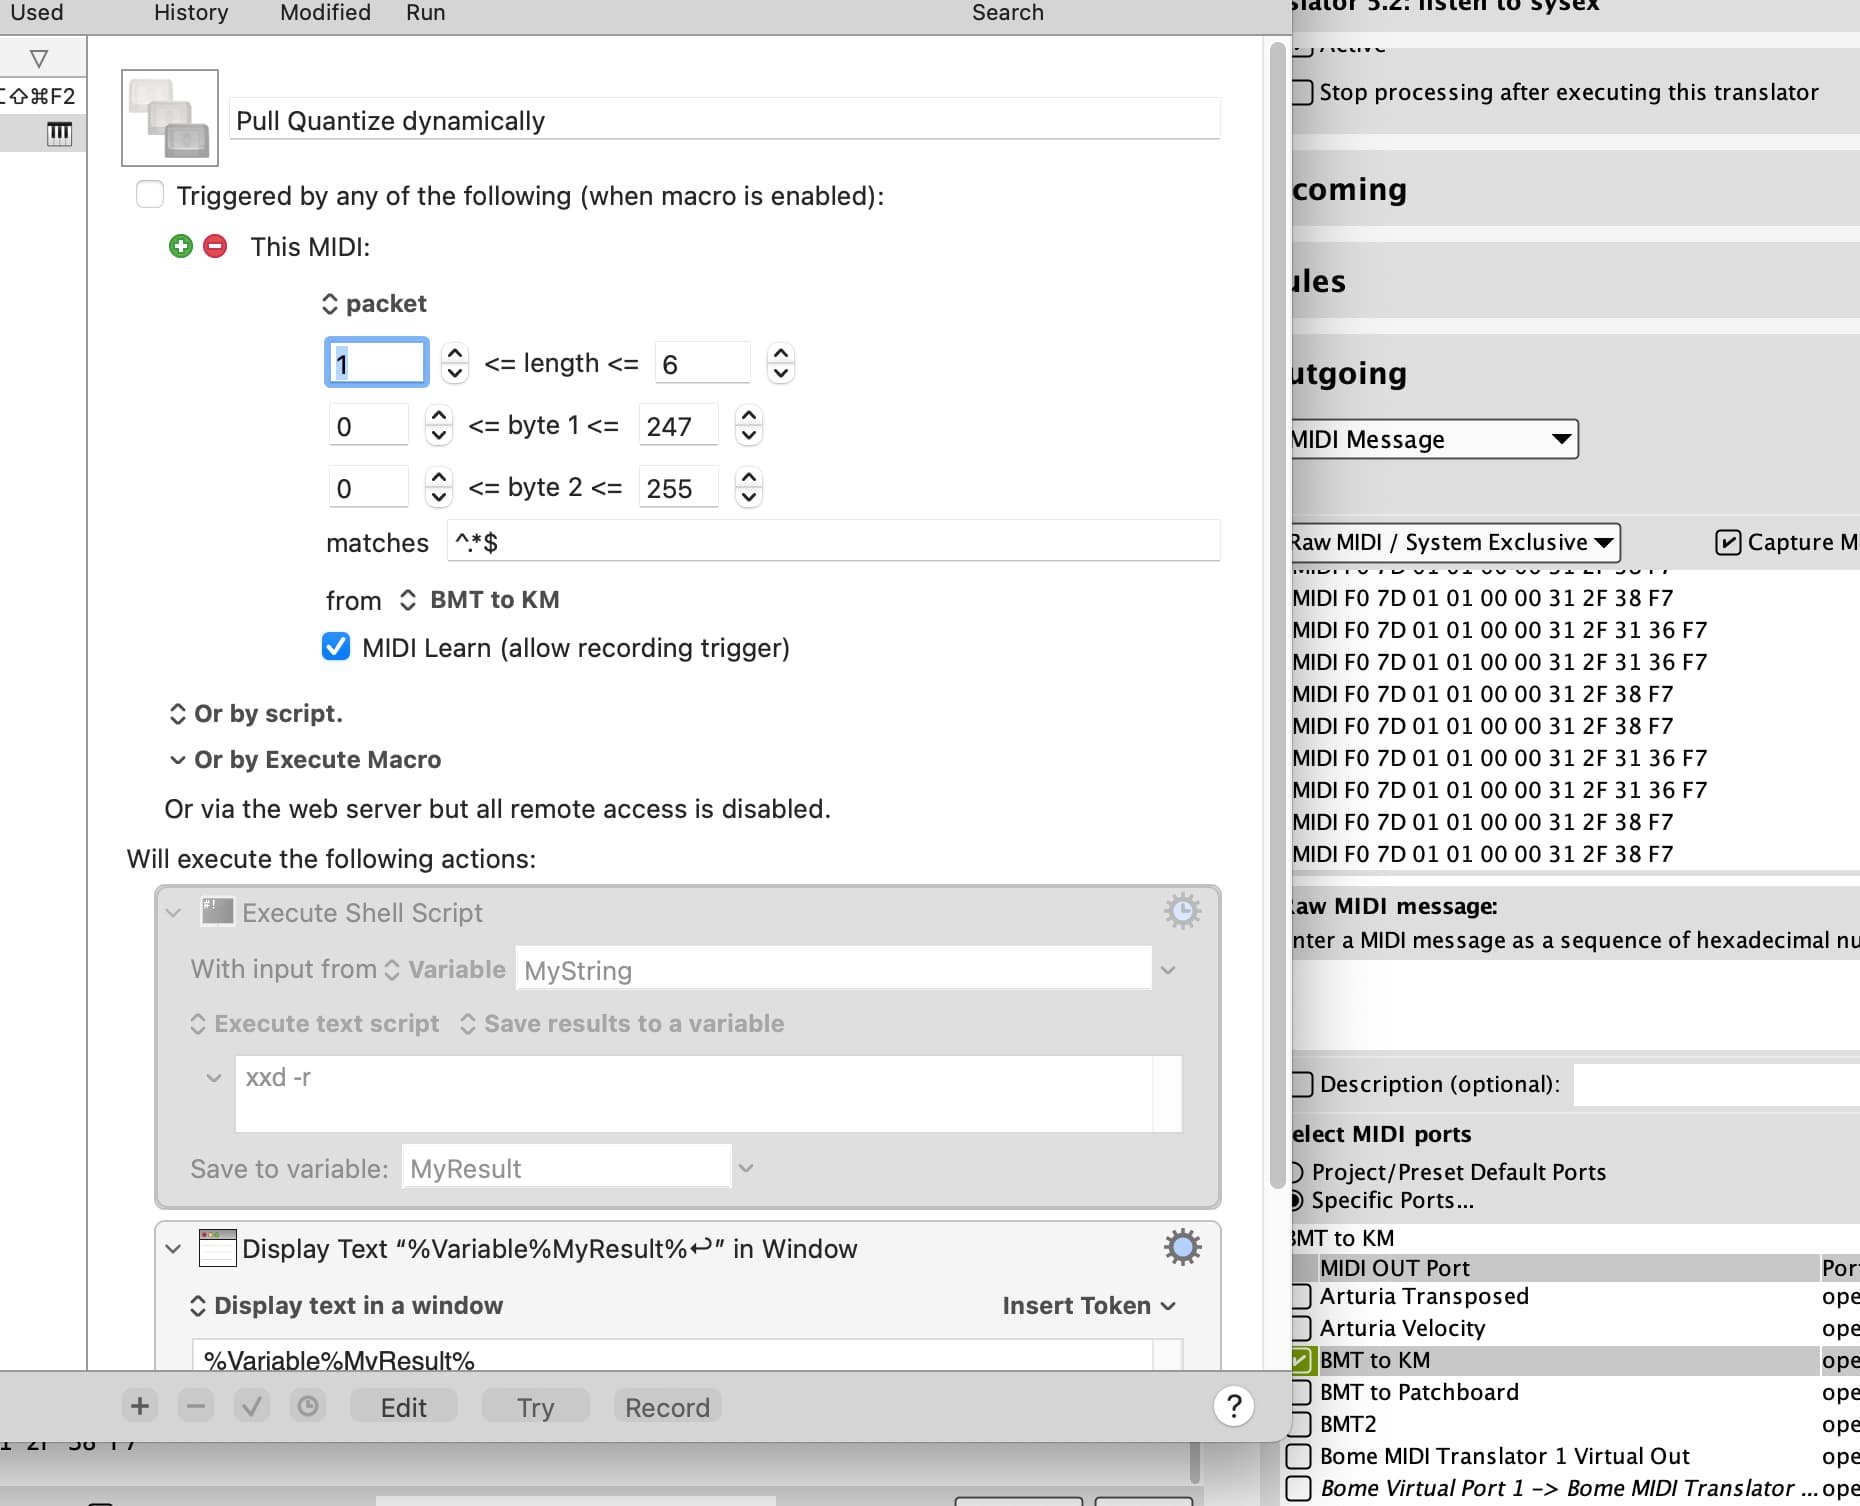Collapse the Or by Execute Macro section

(x=178, y=759)
